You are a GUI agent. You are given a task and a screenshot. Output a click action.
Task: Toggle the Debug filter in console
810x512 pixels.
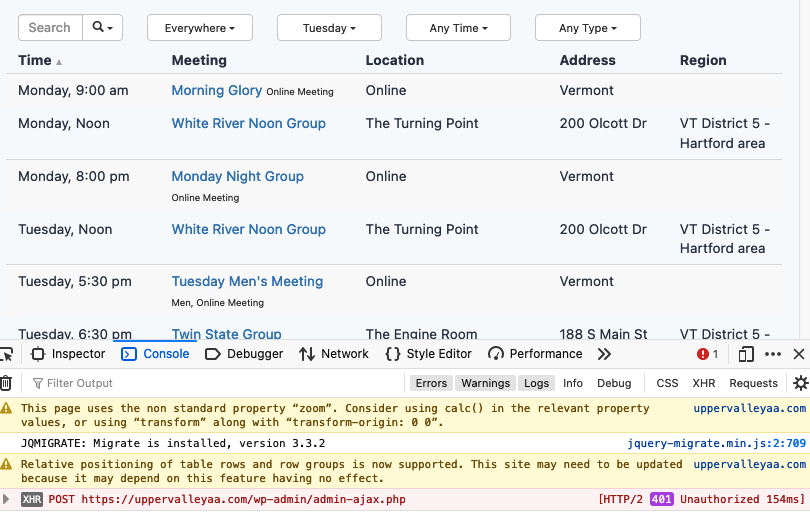click(614, 383)
